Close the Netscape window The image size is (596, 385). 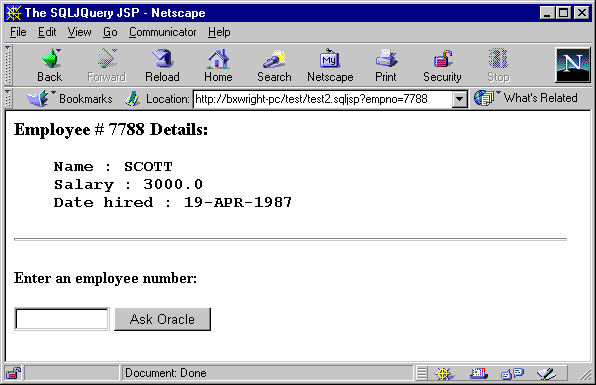[x=582, y=13]
